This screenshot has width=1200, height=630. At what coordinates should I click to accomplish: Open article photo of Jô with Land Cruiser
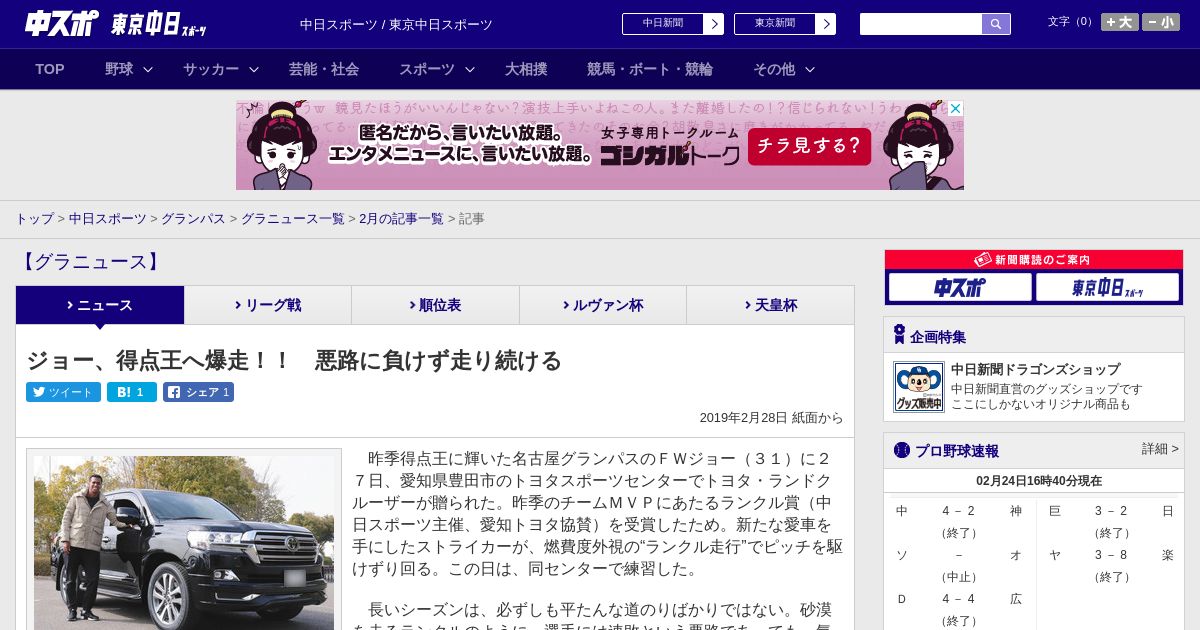coord(184,542)
